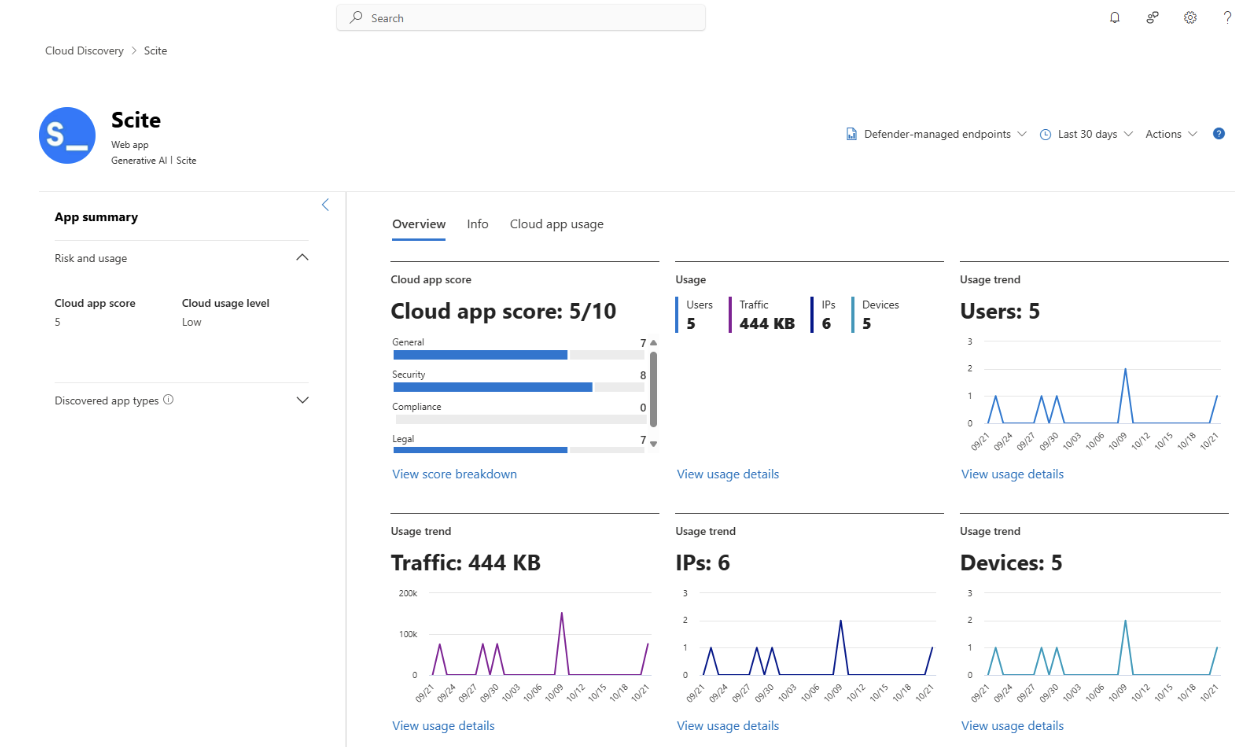
Task: Click the Cloud usage level Low value
Action: (x=191, y=322)
